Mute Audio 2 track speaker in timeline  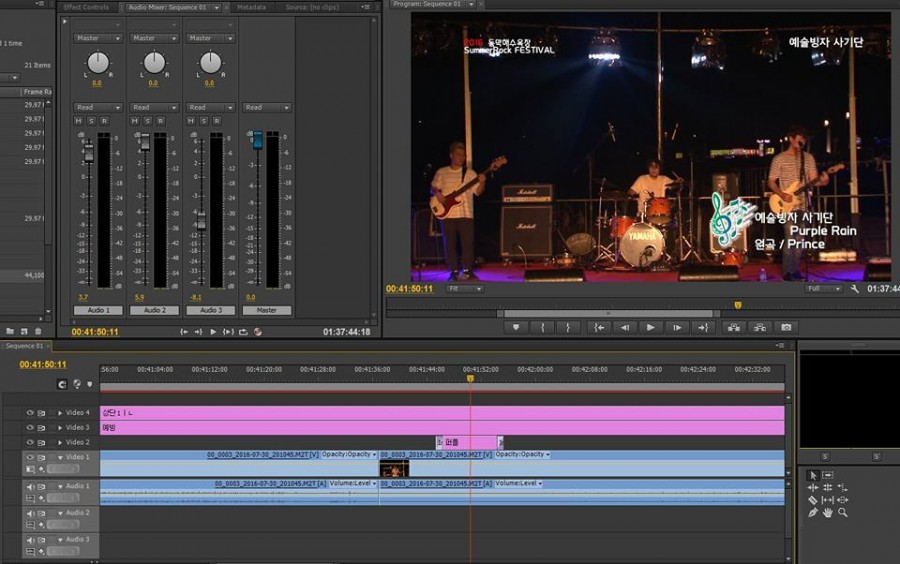(30, 514)
